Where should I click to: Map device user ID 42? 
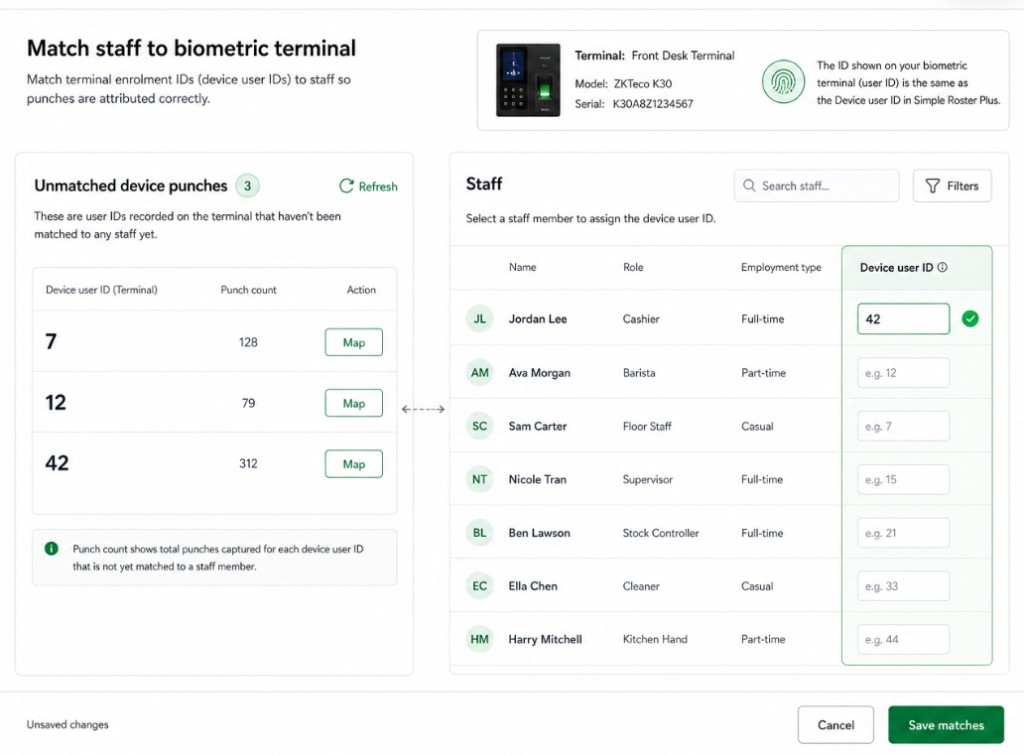(x=354, y=464)
